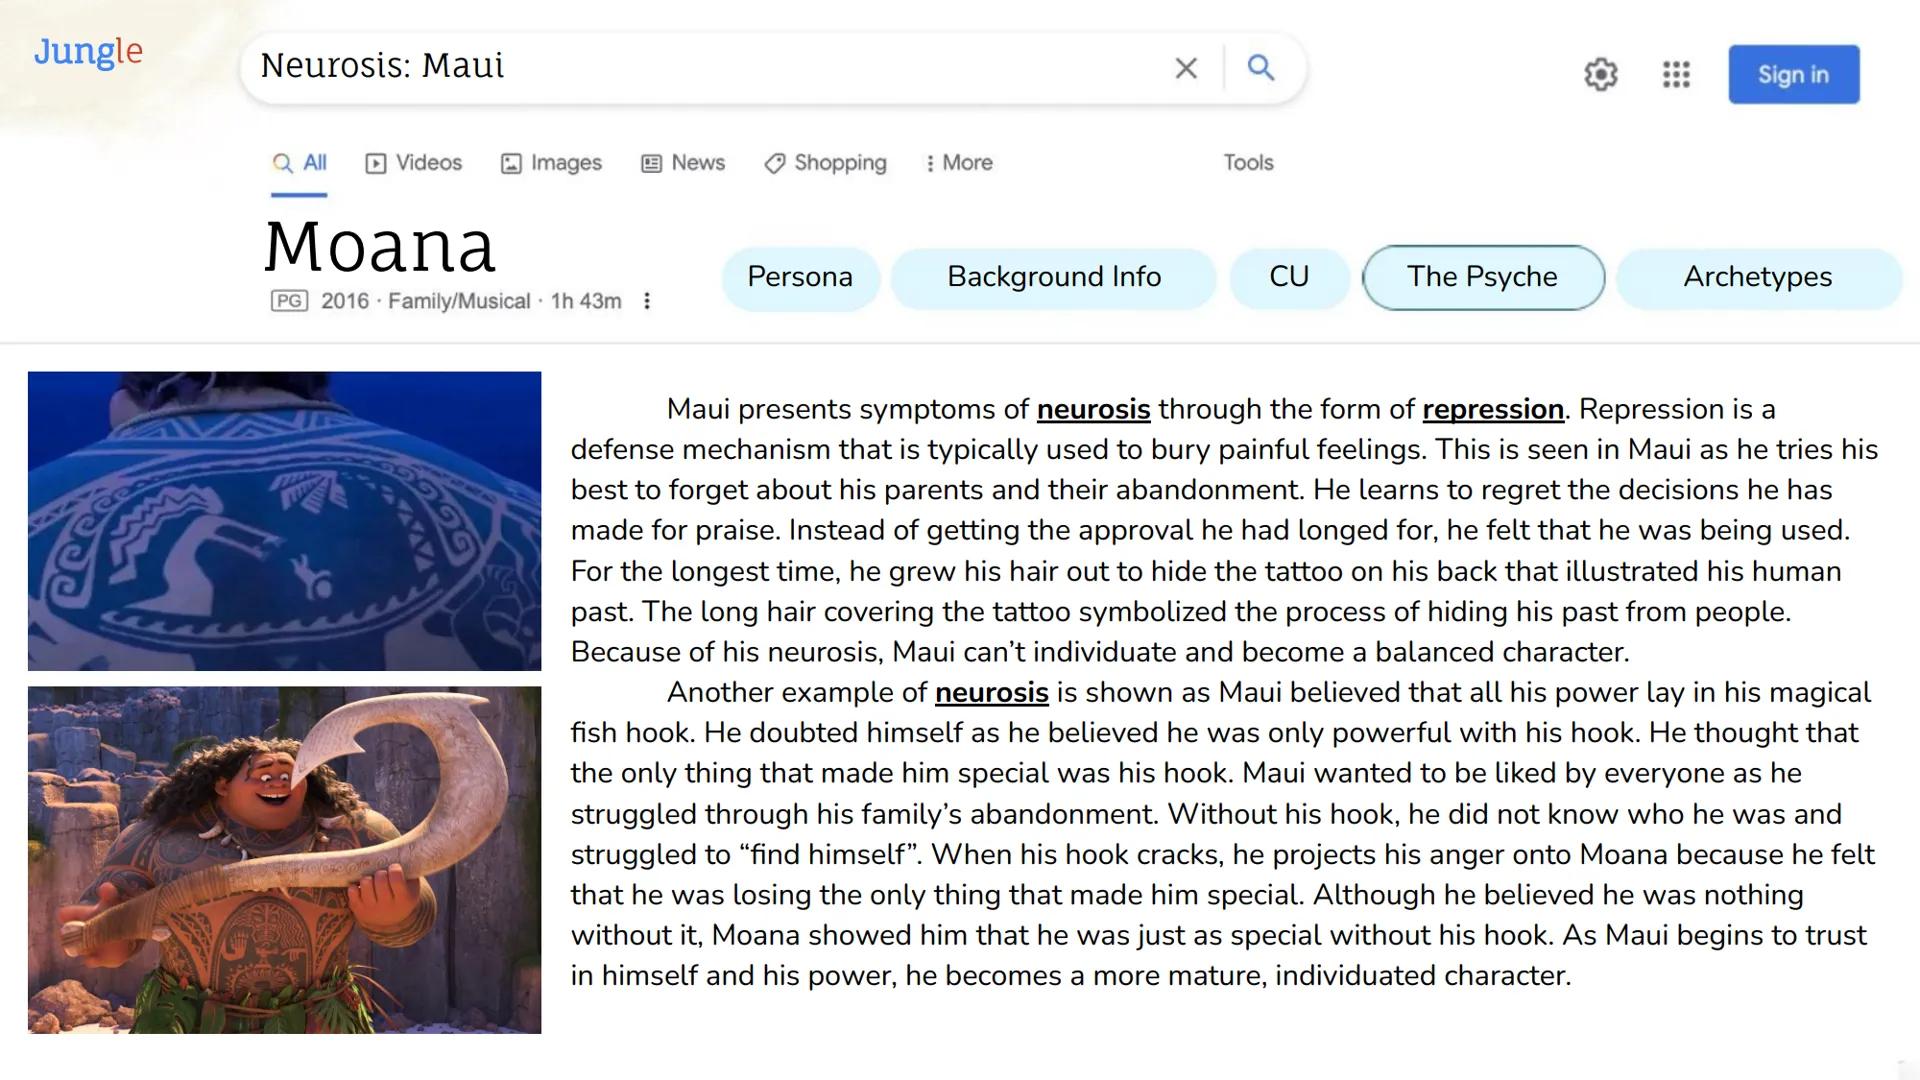The image size is (1920, 1080).
Task: Toggle The Psyche category pill
Action: 1483,277
